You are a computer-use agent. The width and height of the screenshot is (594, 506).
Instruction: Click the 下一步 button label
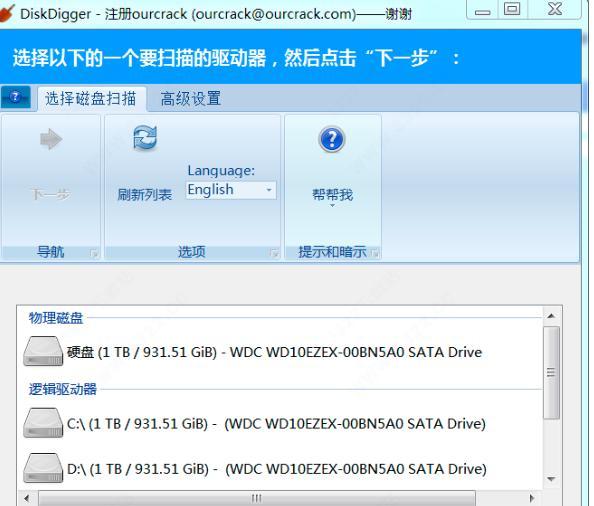point(50,195)
